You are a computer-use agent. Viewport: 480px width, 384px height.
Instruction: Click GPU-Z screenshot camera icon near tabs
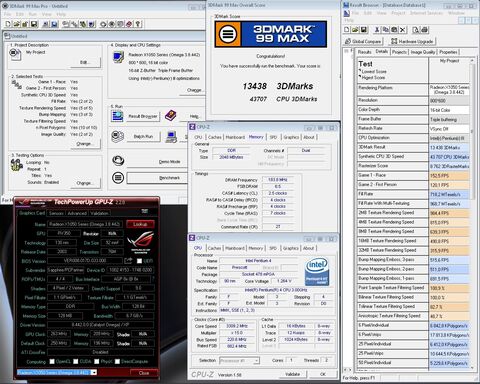click(145, 211)
